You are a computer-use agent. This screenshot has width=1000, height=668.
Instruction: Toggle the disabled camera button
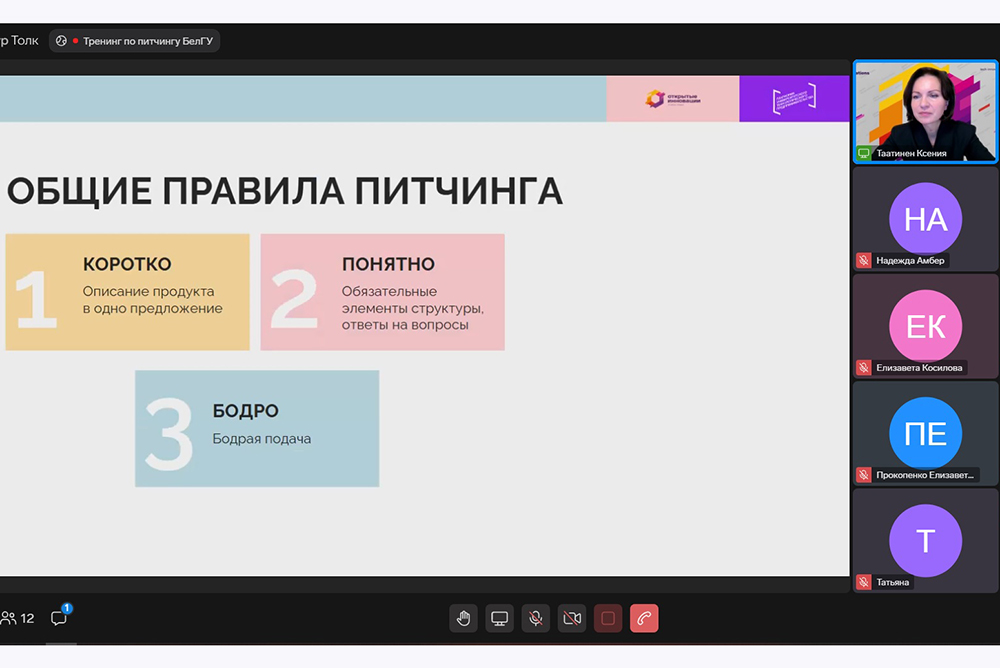coord(572,618)
